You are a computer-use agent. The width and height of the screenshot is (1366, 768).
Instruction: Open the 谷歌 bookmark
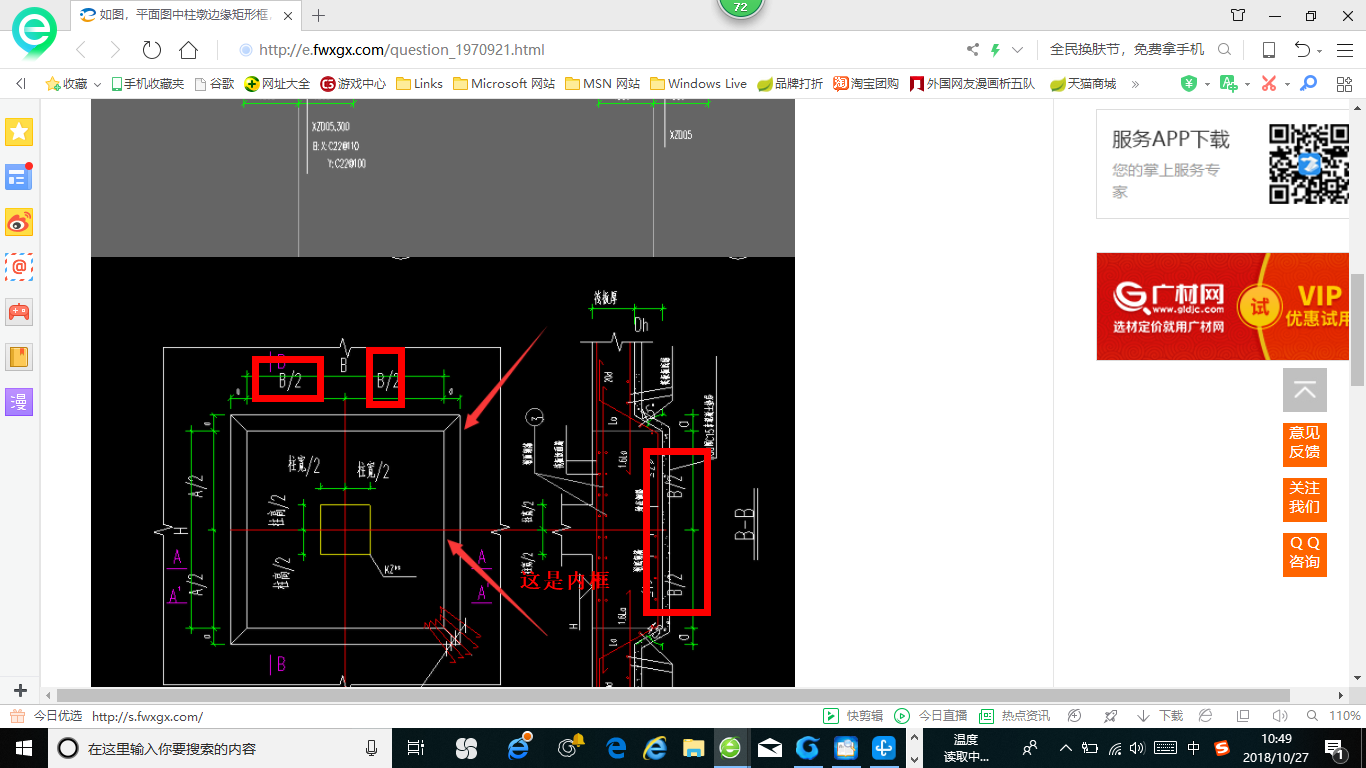point(214,84)
